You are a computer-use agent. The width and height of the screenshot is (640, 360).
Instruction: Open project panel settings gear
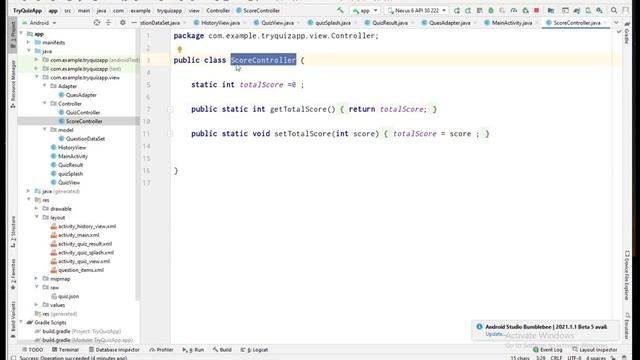point(122,23)
